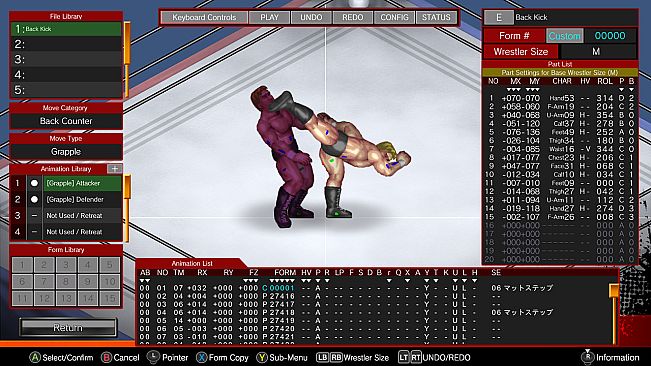Screen dimensions: 651x366
Task: Click sort arrows under MX column
Action: coord(514,89)
